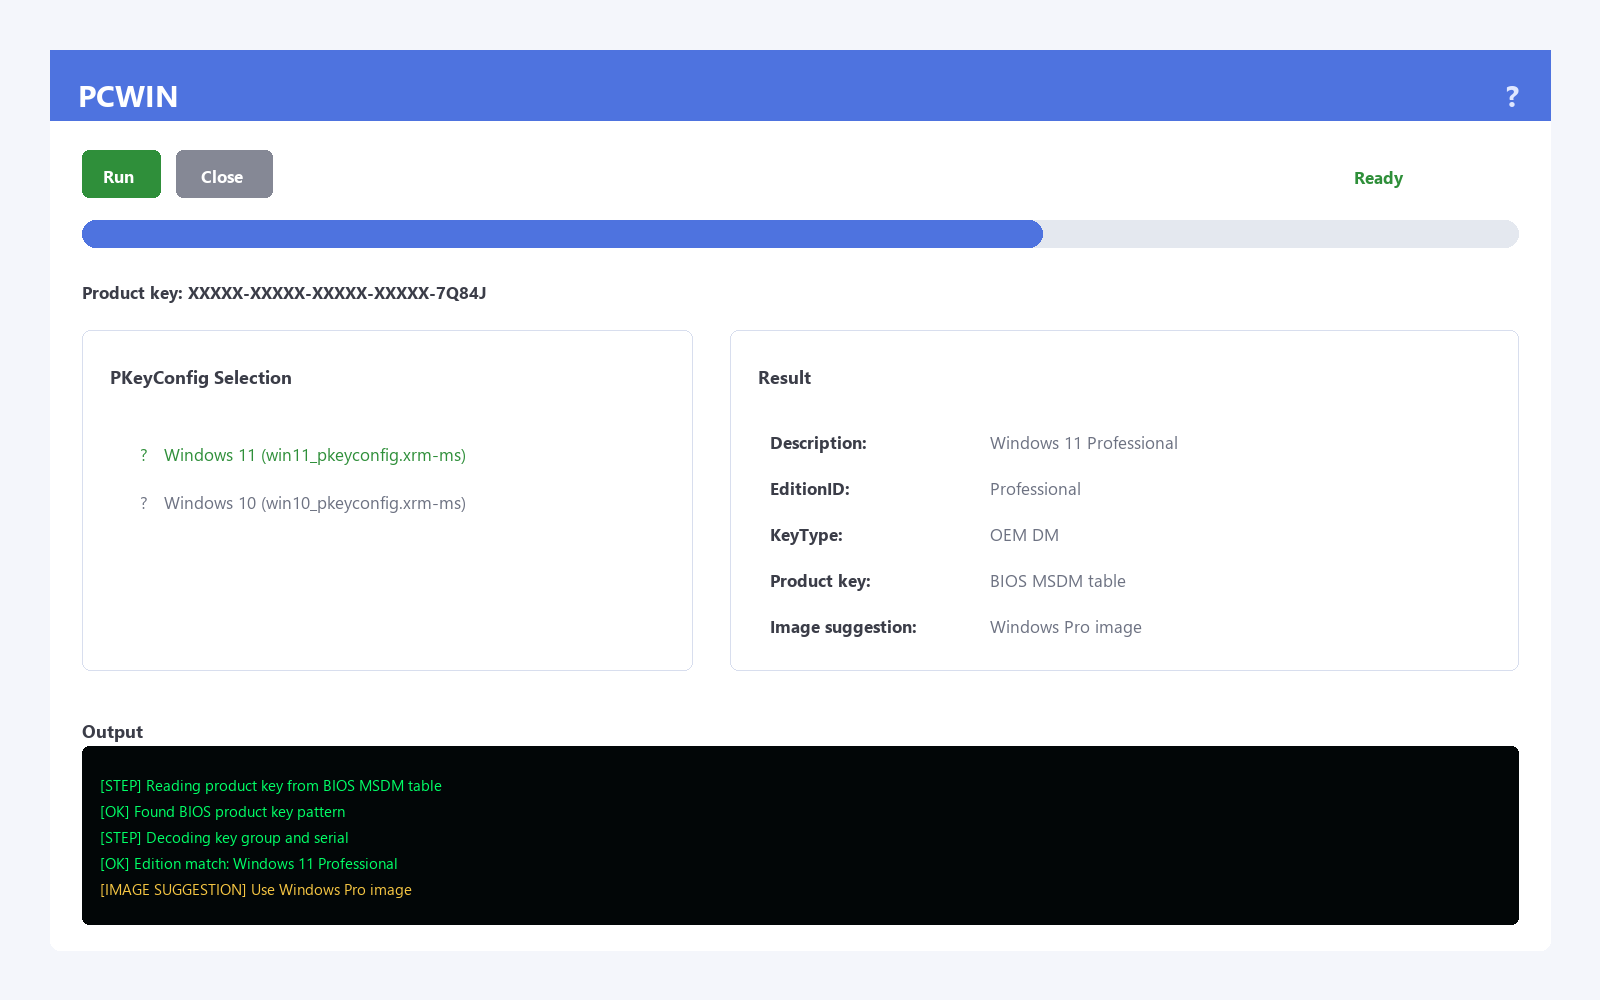1600x1000 pixels.
Task: Click the yellow IMAGE SUGGESTION log line
Action: 256,890
